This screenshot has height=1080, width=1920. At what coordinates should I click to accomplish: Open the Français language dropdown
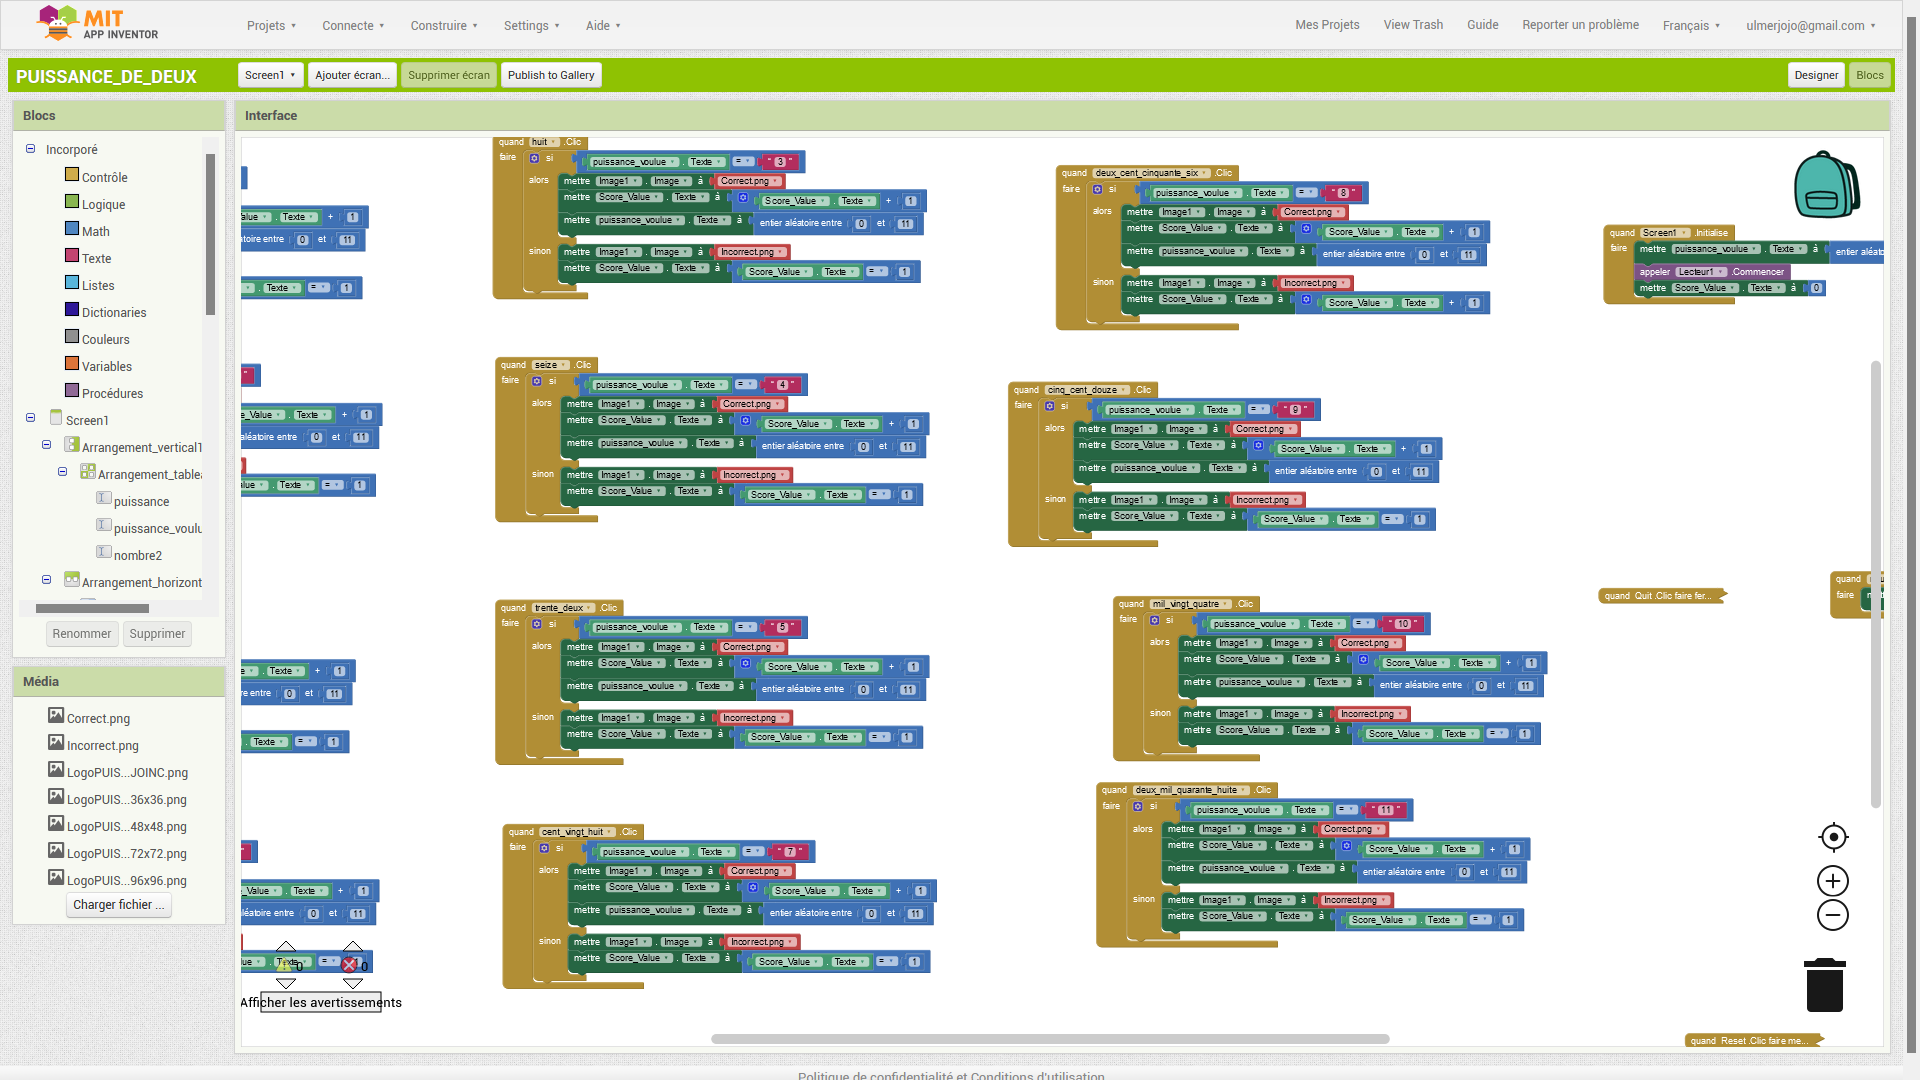click(x=1691, y=26)
